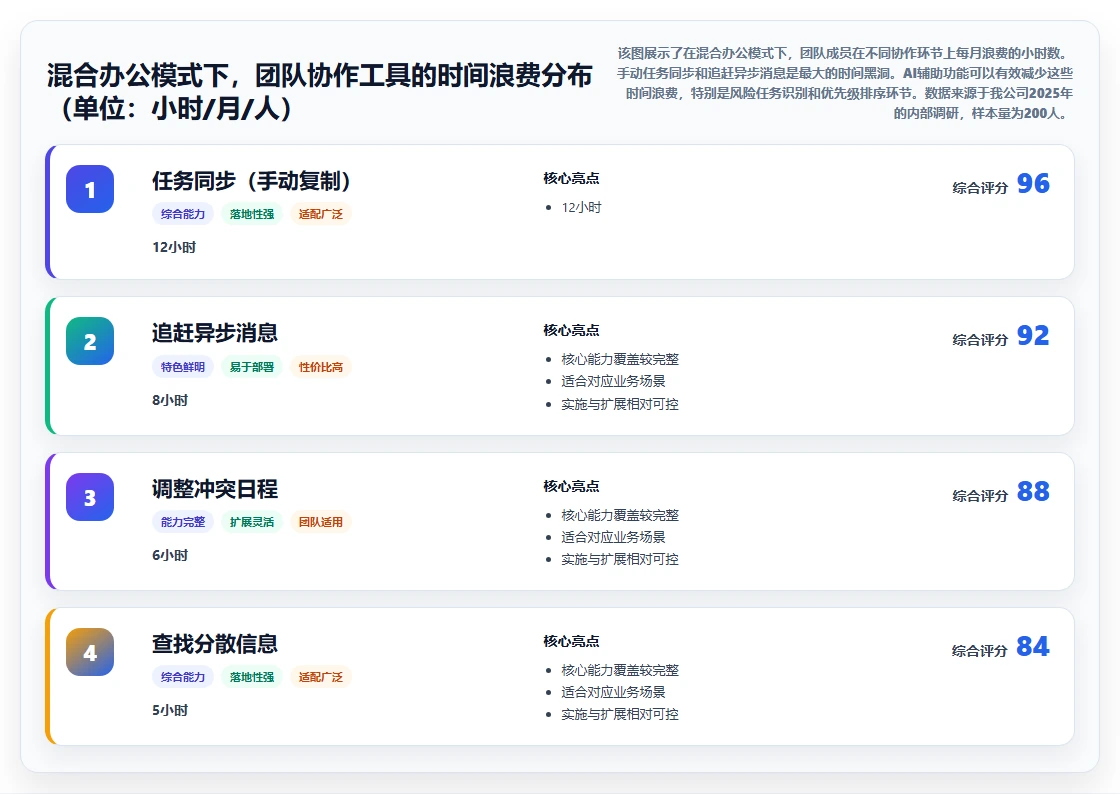Click the 适配广泛 tag in 任务同步 card

tap(321, 214)
